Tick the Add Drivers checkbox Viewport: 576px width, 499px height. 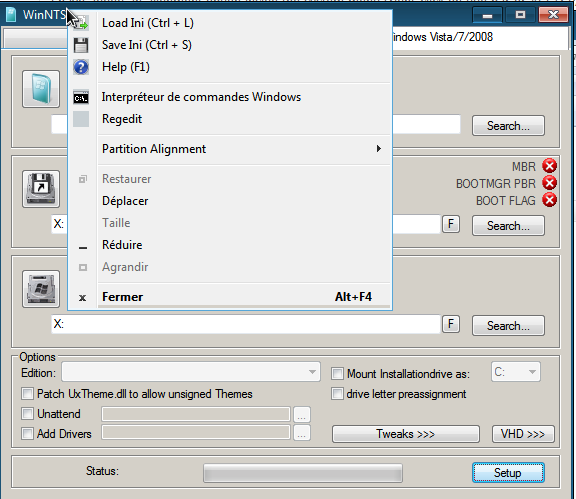tap(27, 434)
